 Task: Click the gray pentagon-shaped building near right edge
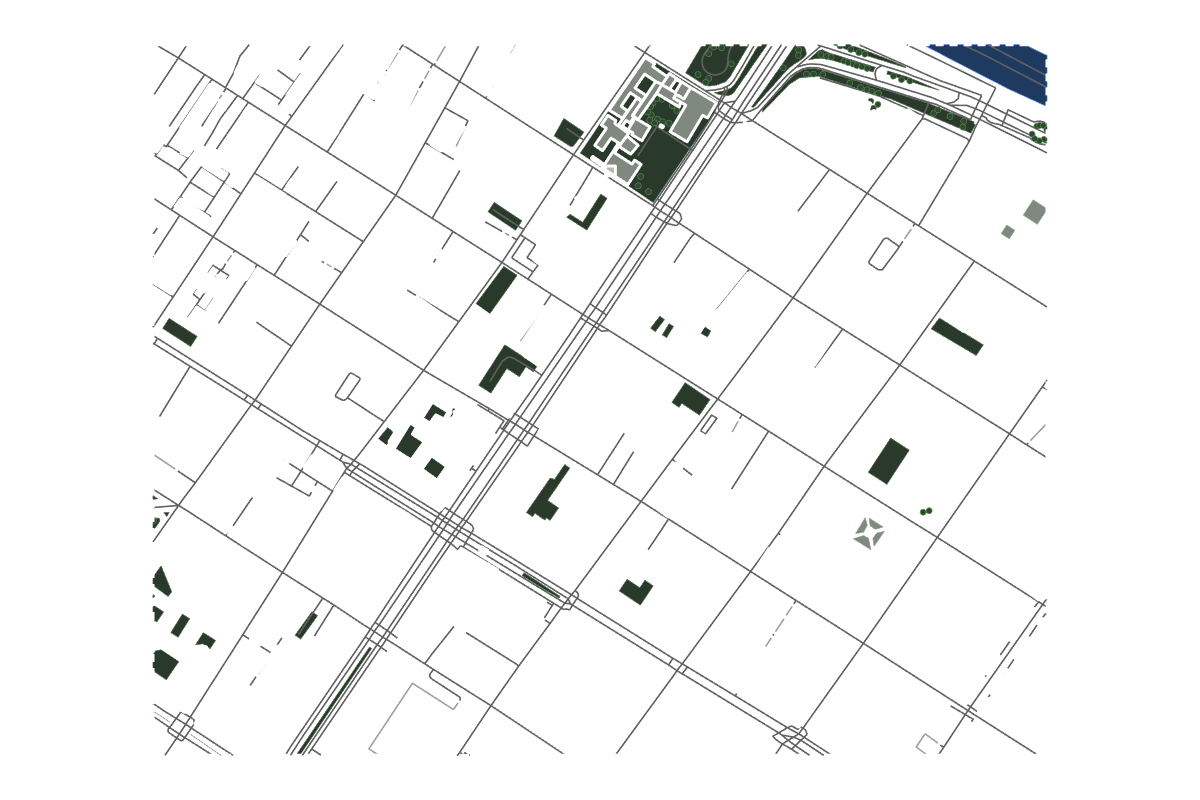(1035, 211)
